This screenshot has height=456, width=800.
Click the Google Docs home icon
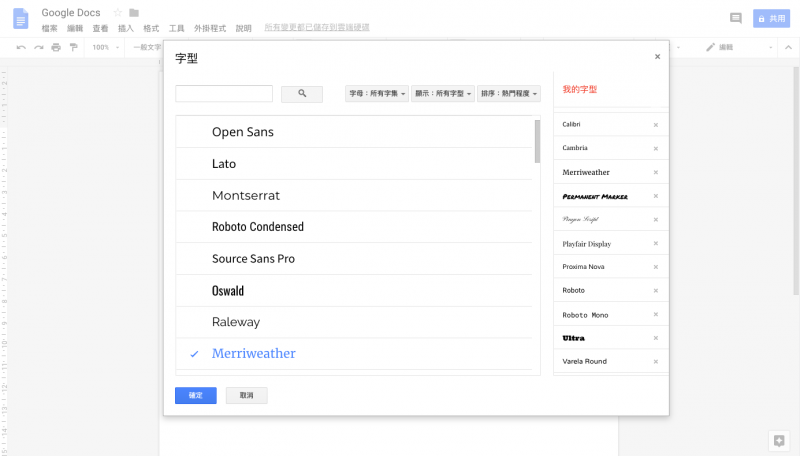click(x=20, y=19)
